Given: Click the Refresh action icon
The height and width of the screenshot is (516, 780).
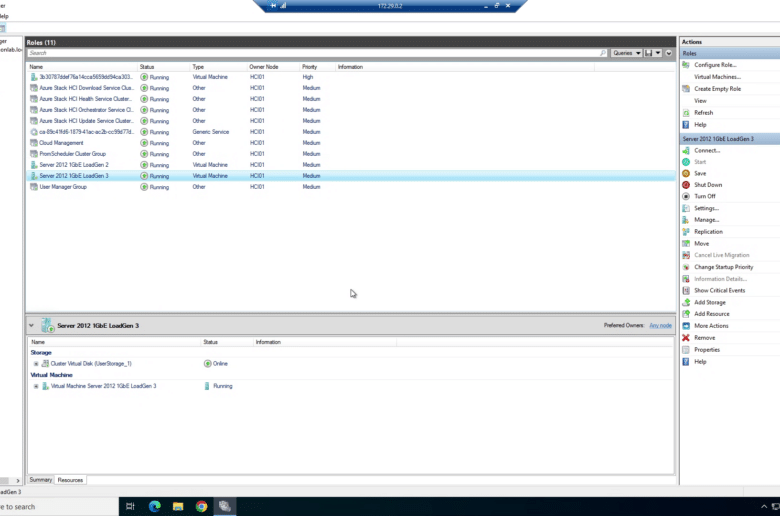Looking at the screenshot, I should 686,113.
